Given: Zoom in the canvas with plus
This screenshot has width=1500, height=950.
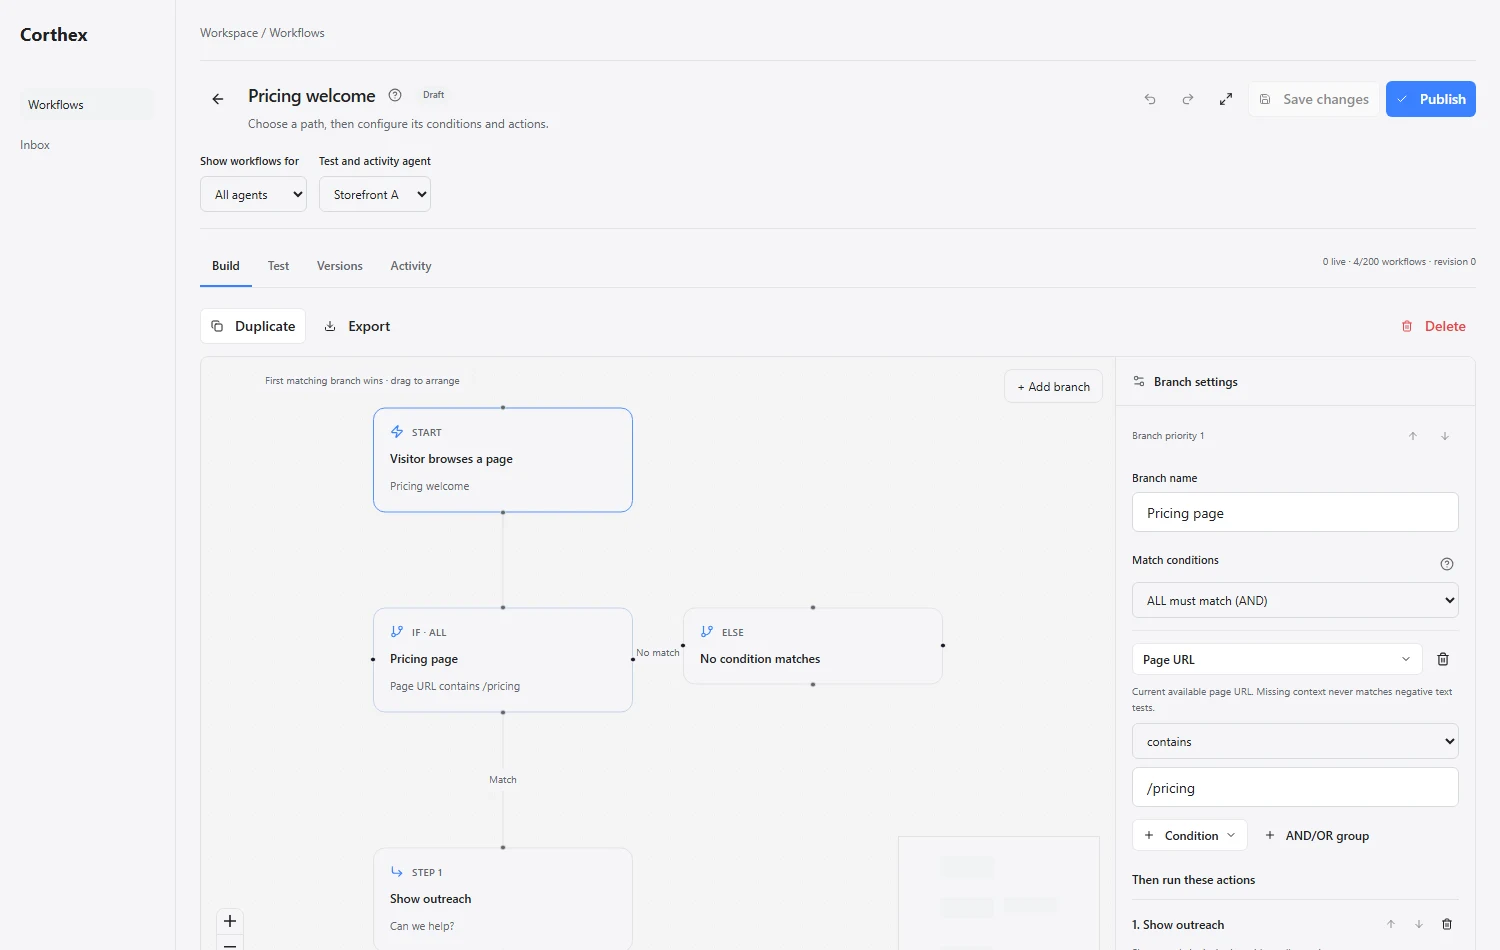Looking at the screenshot, I should (230, 921).
